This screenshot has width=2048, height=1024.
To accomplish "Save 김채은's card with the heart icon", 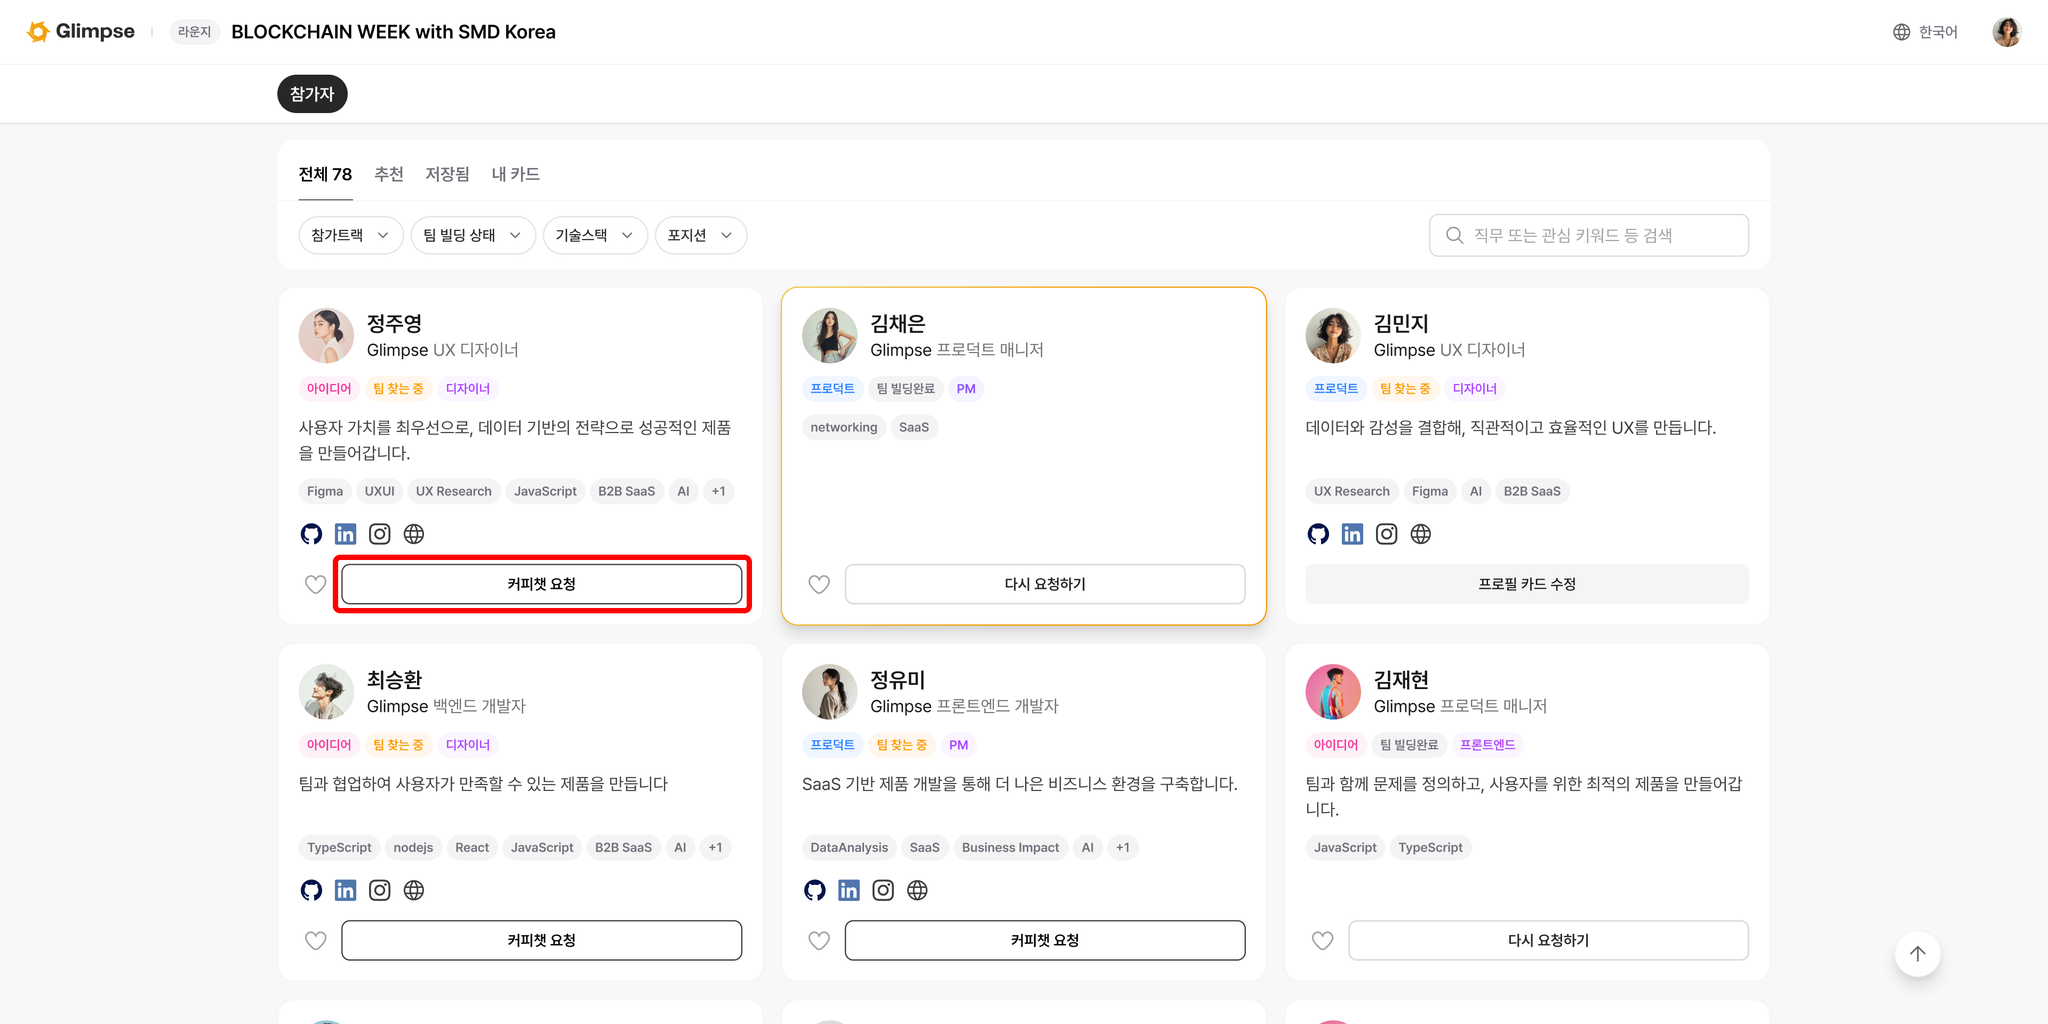I will pyautogui.click(x=819, y=584).
